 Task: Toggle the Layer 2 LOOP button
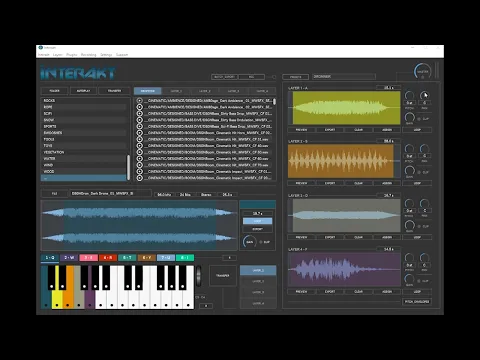(417, 183)
